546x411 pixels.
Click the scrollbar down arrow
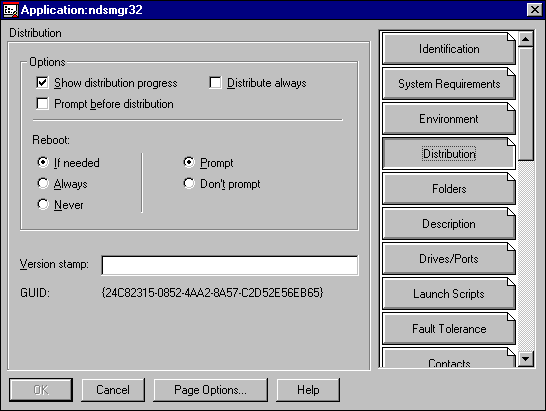click(x=525, y=359)
